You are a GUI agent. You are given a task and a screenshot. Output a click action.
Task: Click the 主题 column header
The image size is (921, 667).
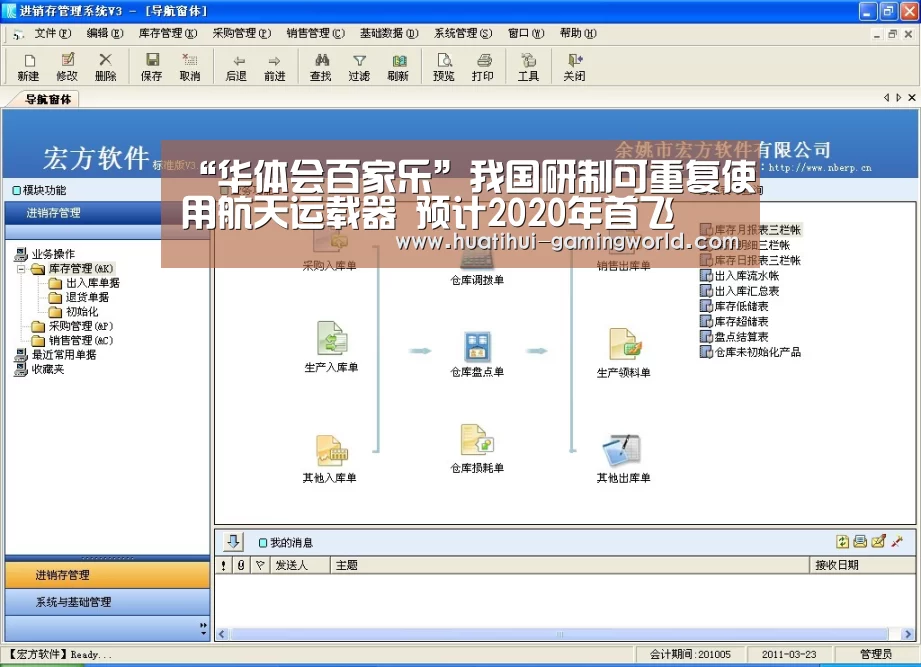click(x=570, y=565)
